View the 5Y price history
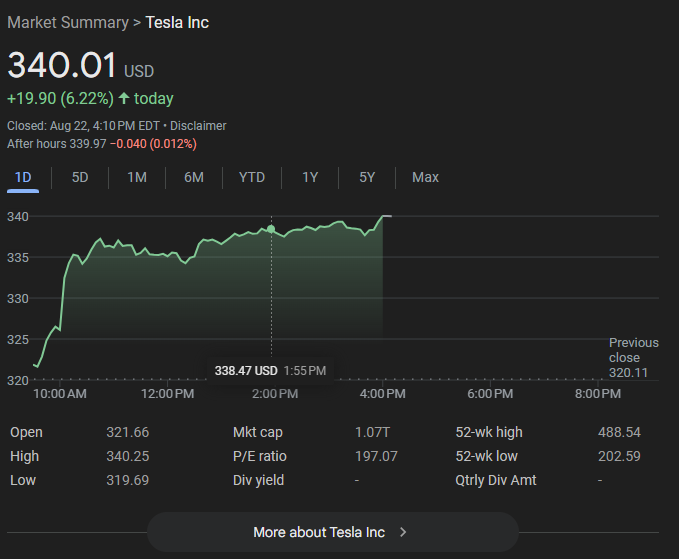The width and height of the screenshot is (679, 559). [x=367, y=177]
